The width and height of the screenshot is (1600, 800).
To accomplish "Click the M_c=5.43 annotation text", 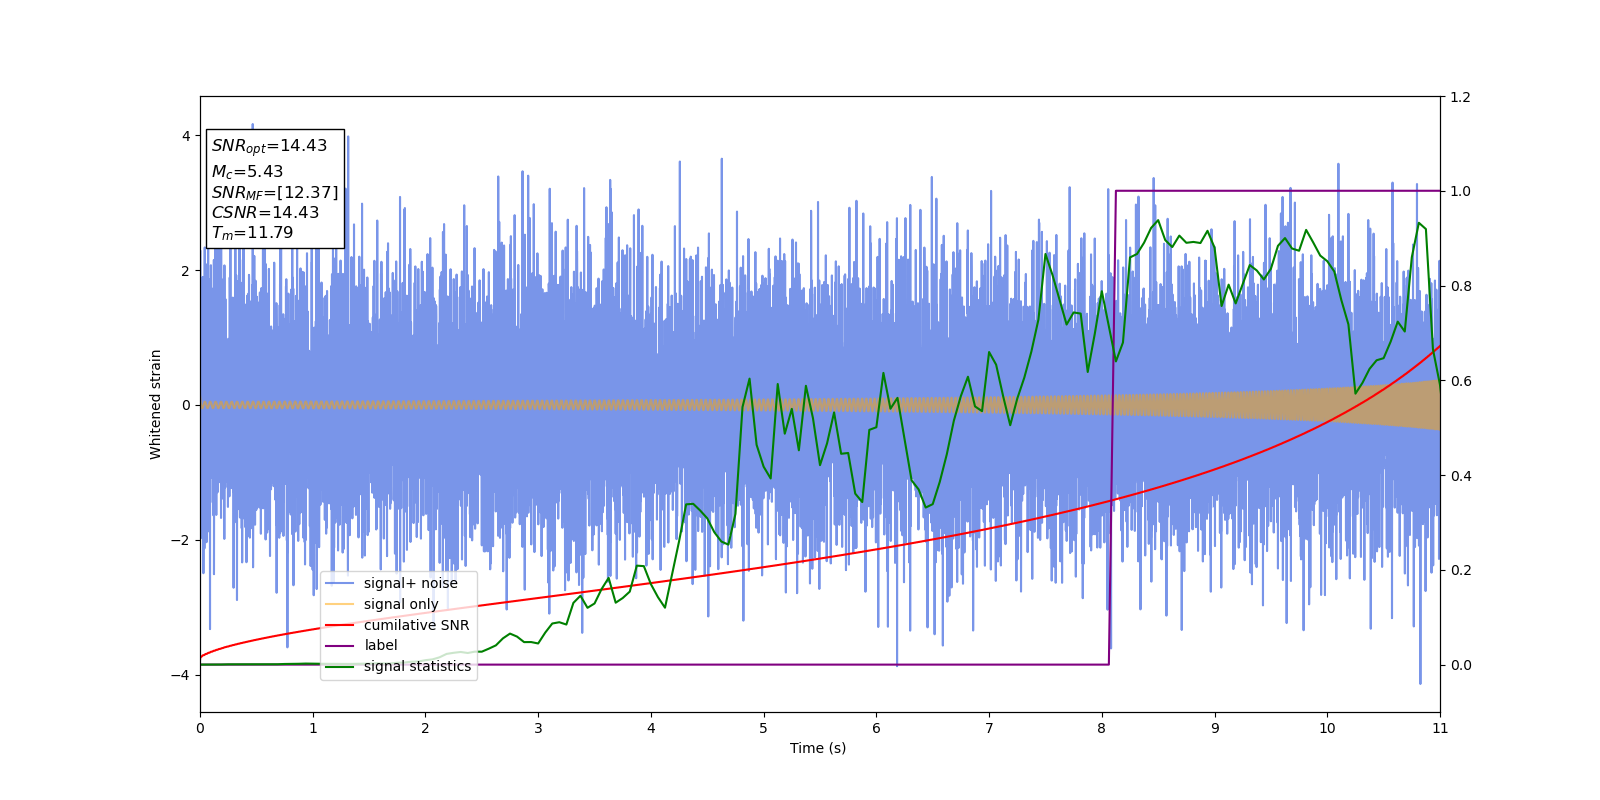I will [247, 172].
